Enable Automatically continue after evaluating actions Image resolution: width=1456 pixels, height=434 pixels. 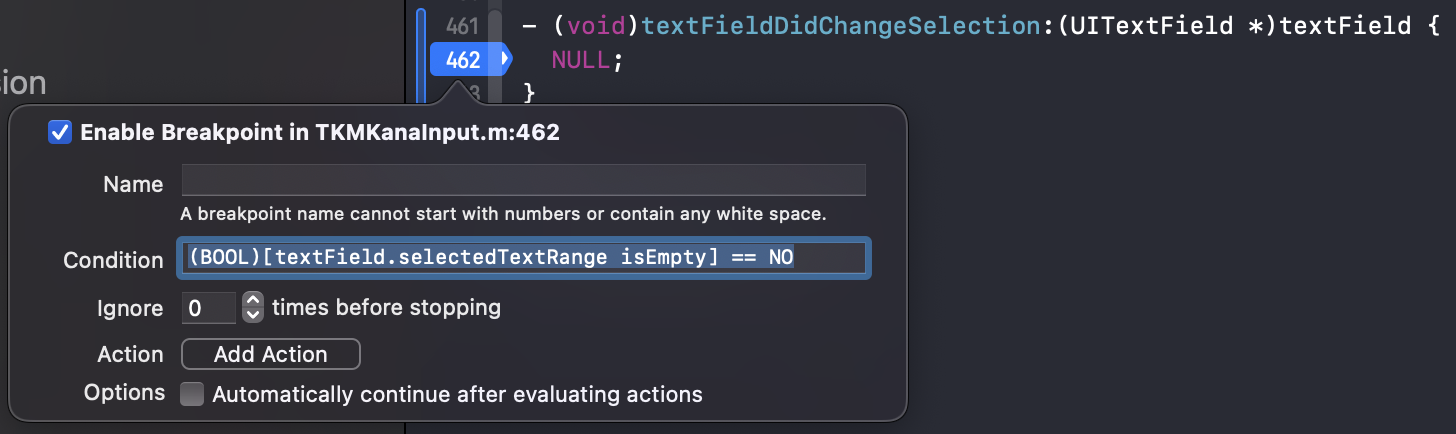click(191, 394)
